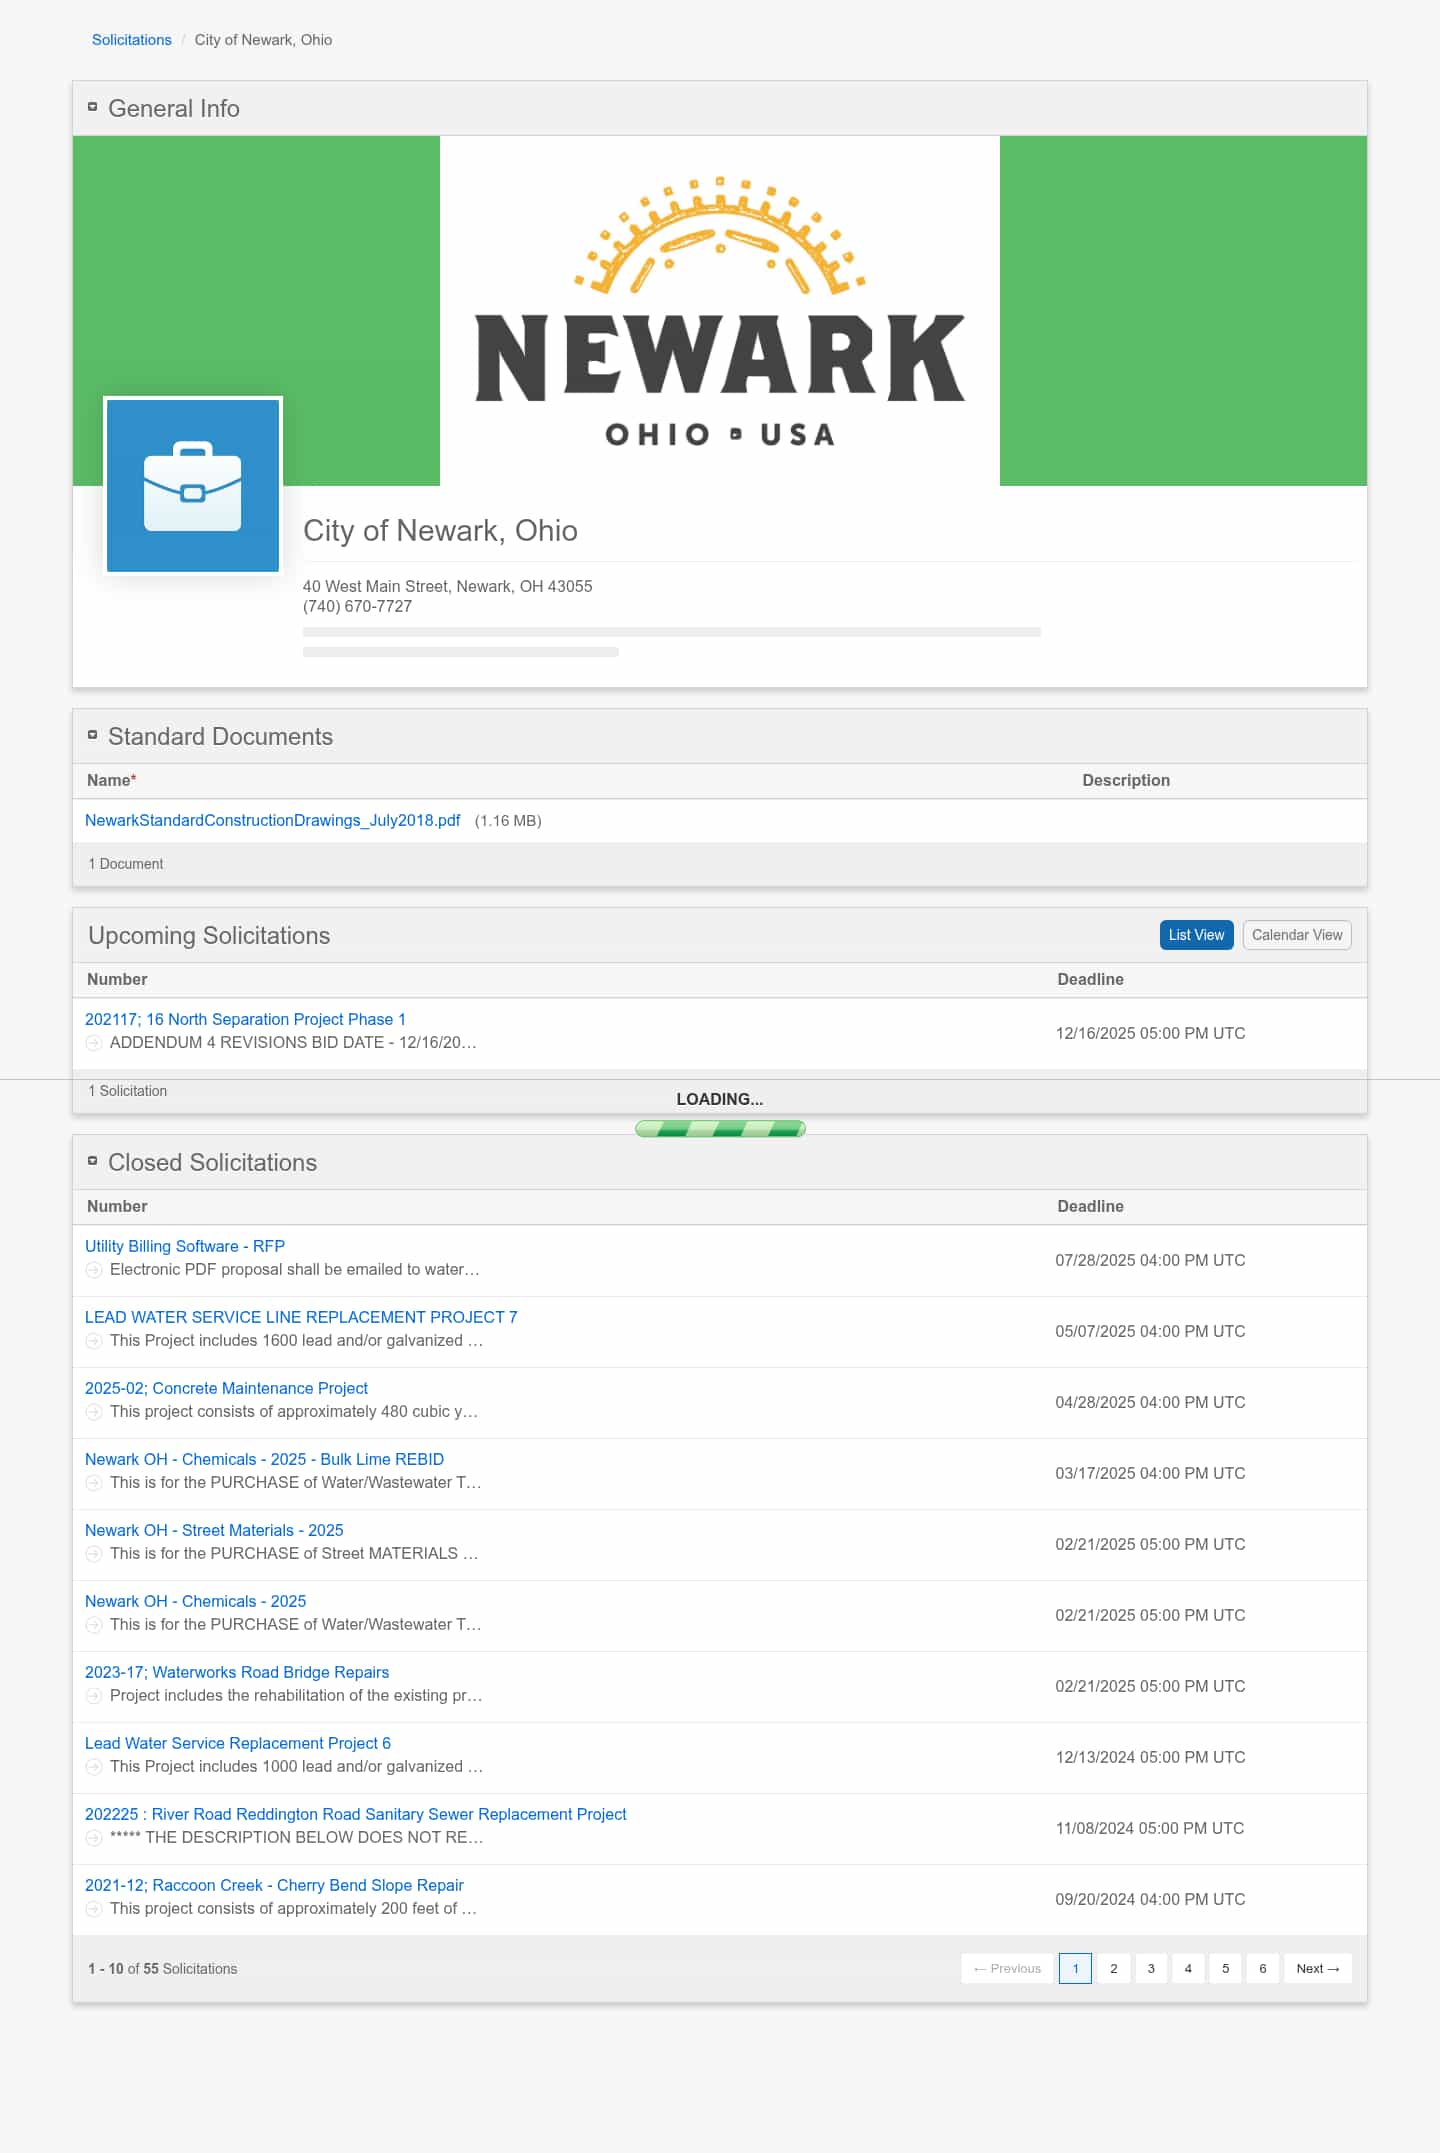
Task: Open the Solicitations breadcrumb link
Action: click(132, 40)
